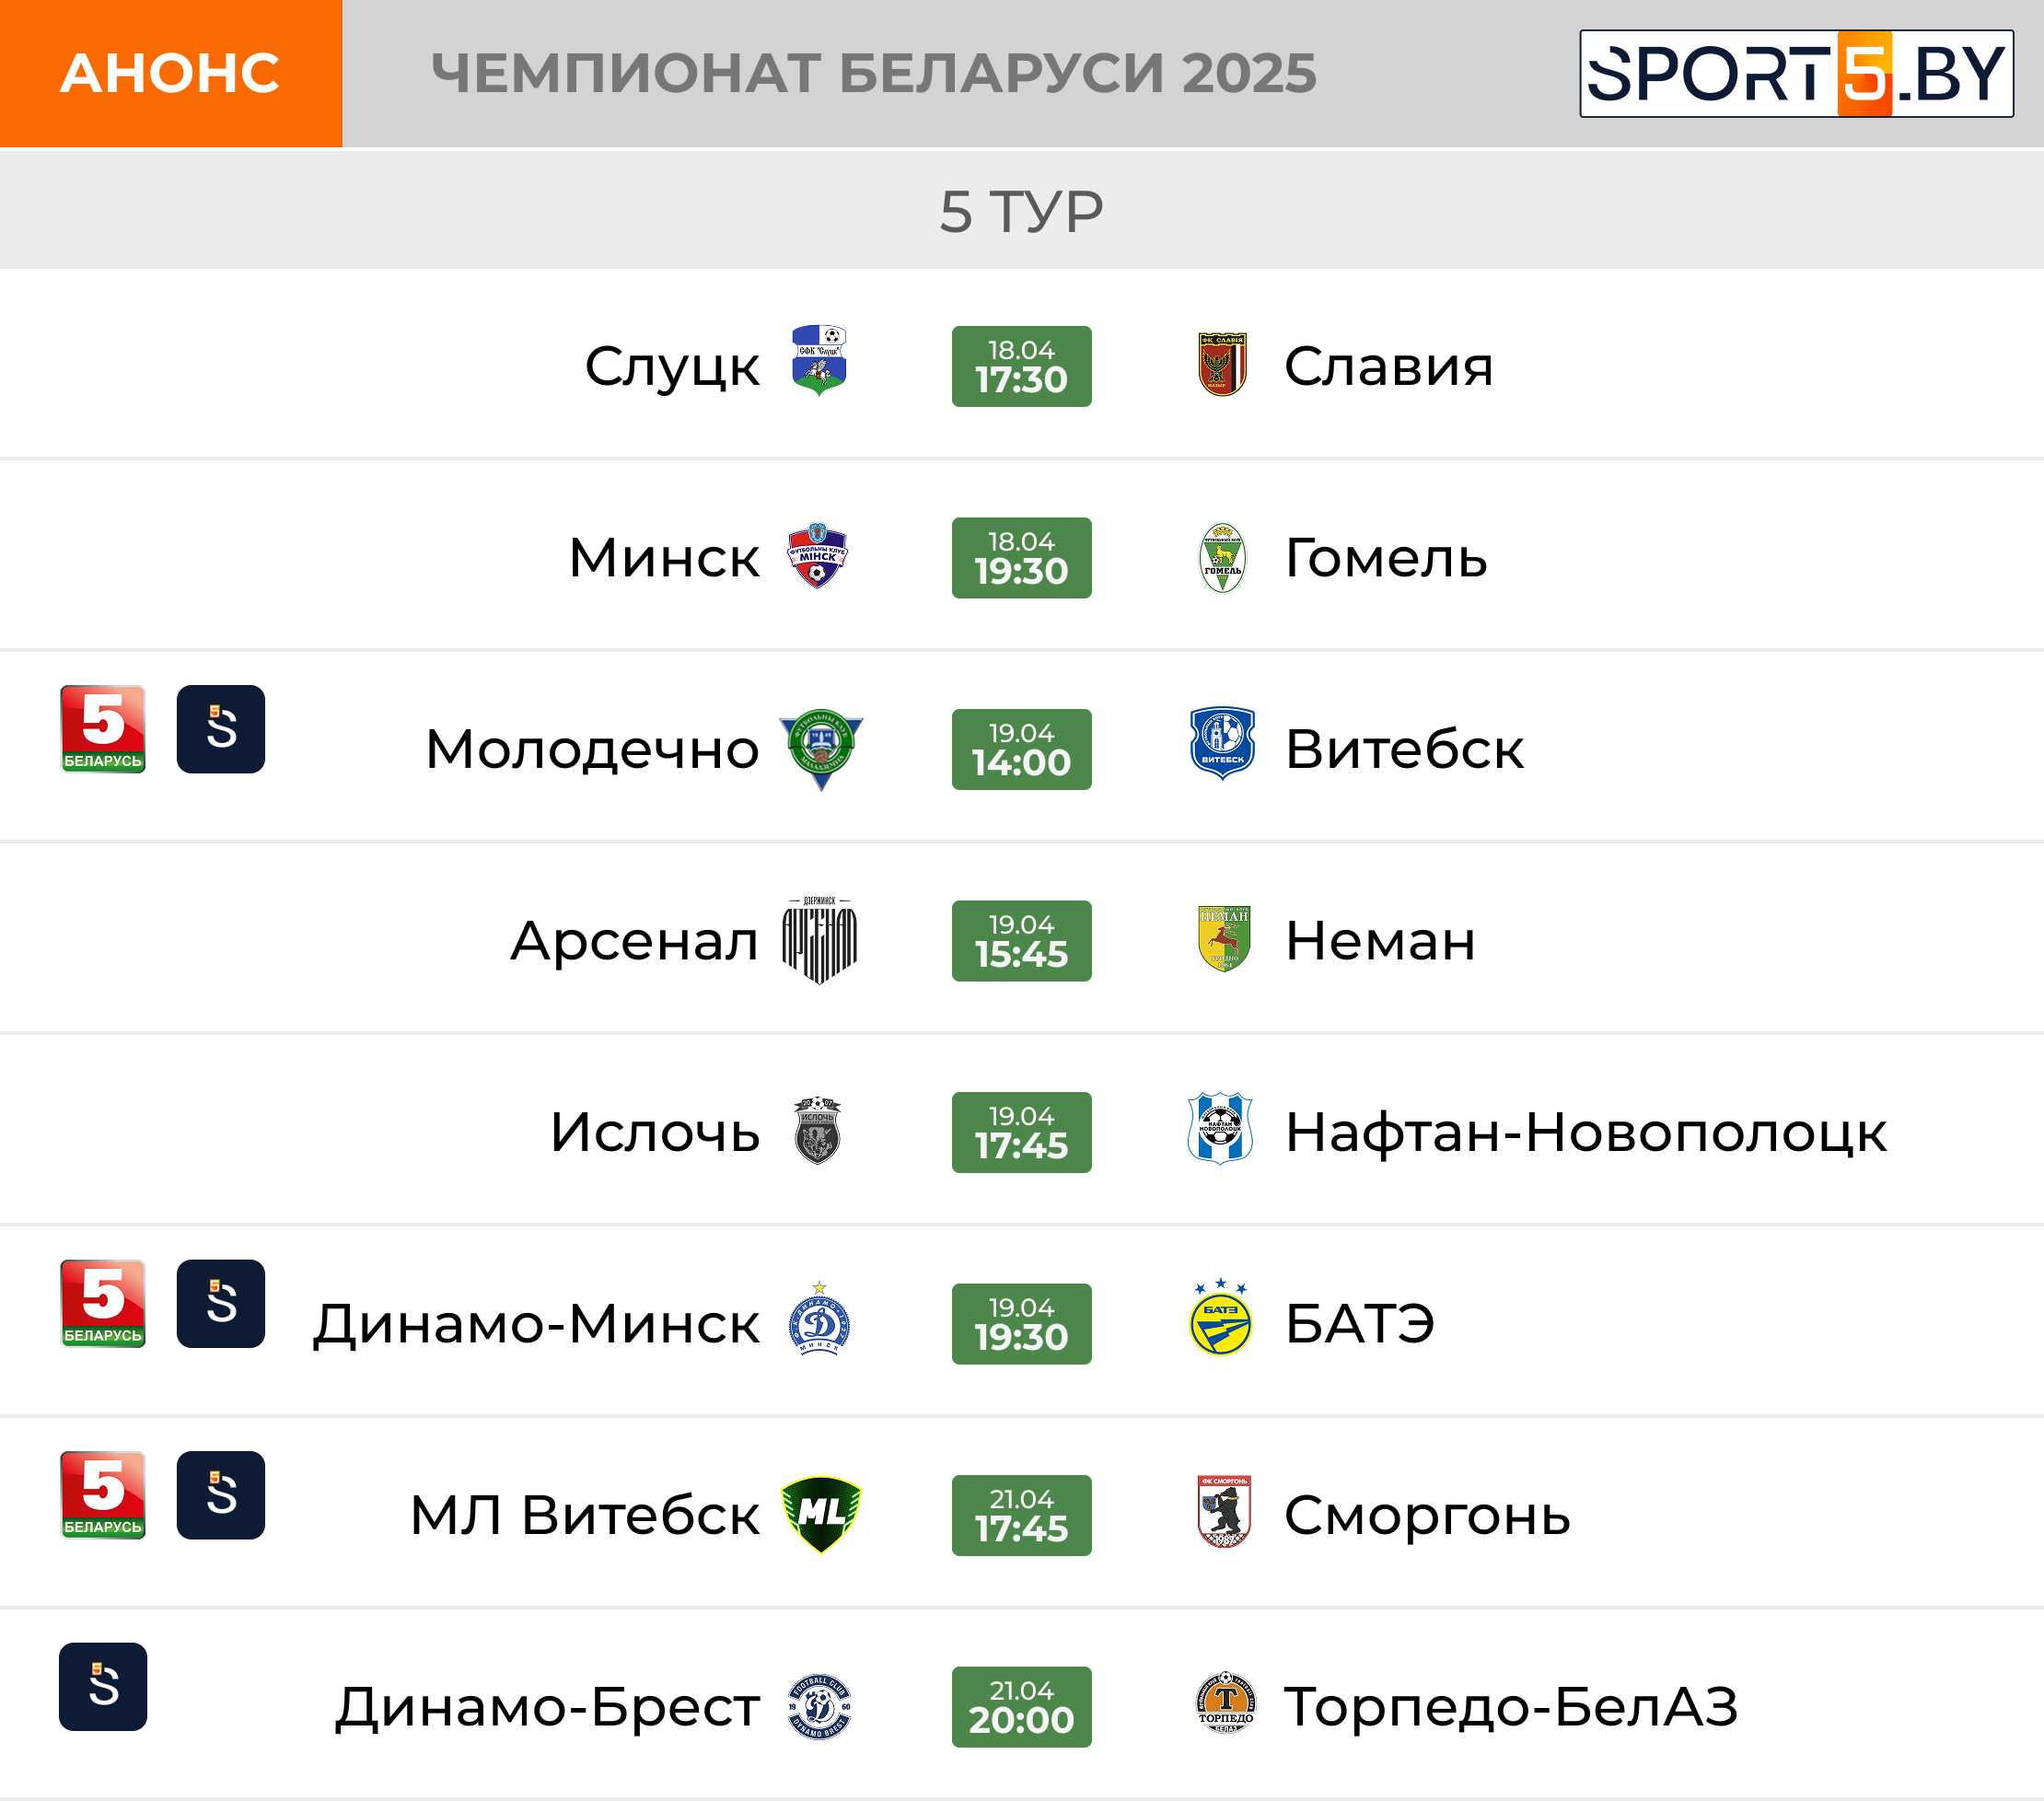Select the Сморгонь team name
2044x1801 pixels.
point(1427,1516)
